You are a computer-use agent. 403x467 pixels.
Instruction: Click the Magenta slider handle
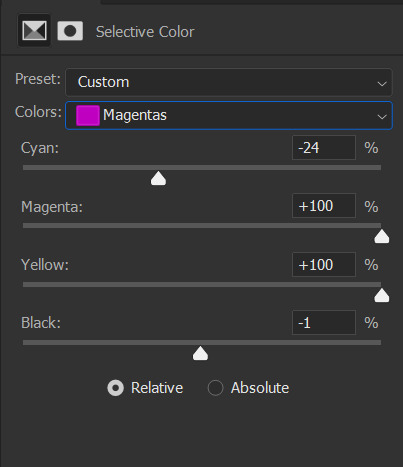pyautogui.click(x=382, y=236)
